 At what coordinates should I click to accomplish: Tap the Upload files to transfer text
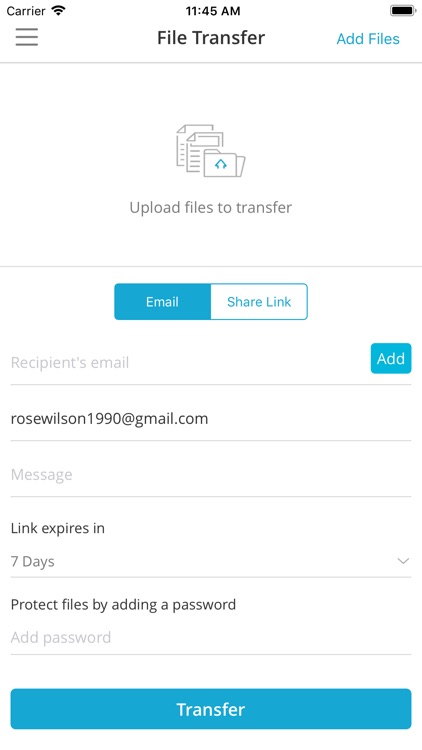click(211, 208)
